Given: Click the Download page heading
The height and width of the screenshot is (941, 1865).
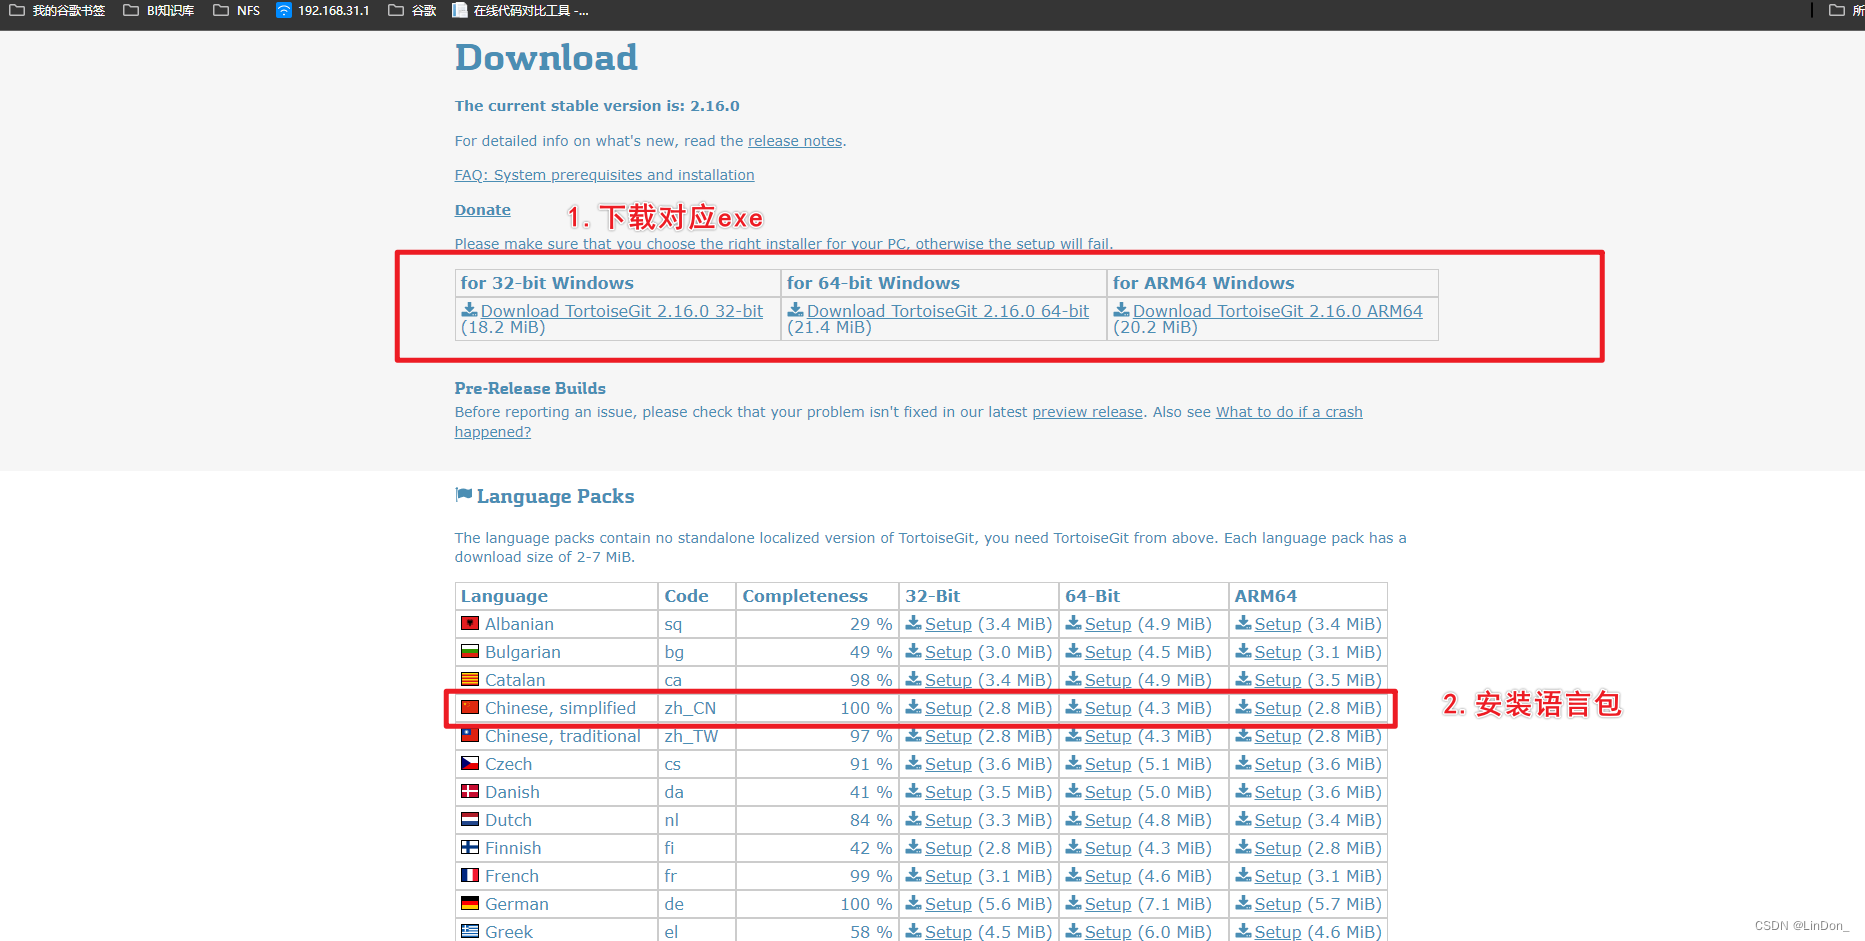Looking at the screenshot, I should pyautogui.click(x=546, y=57).
